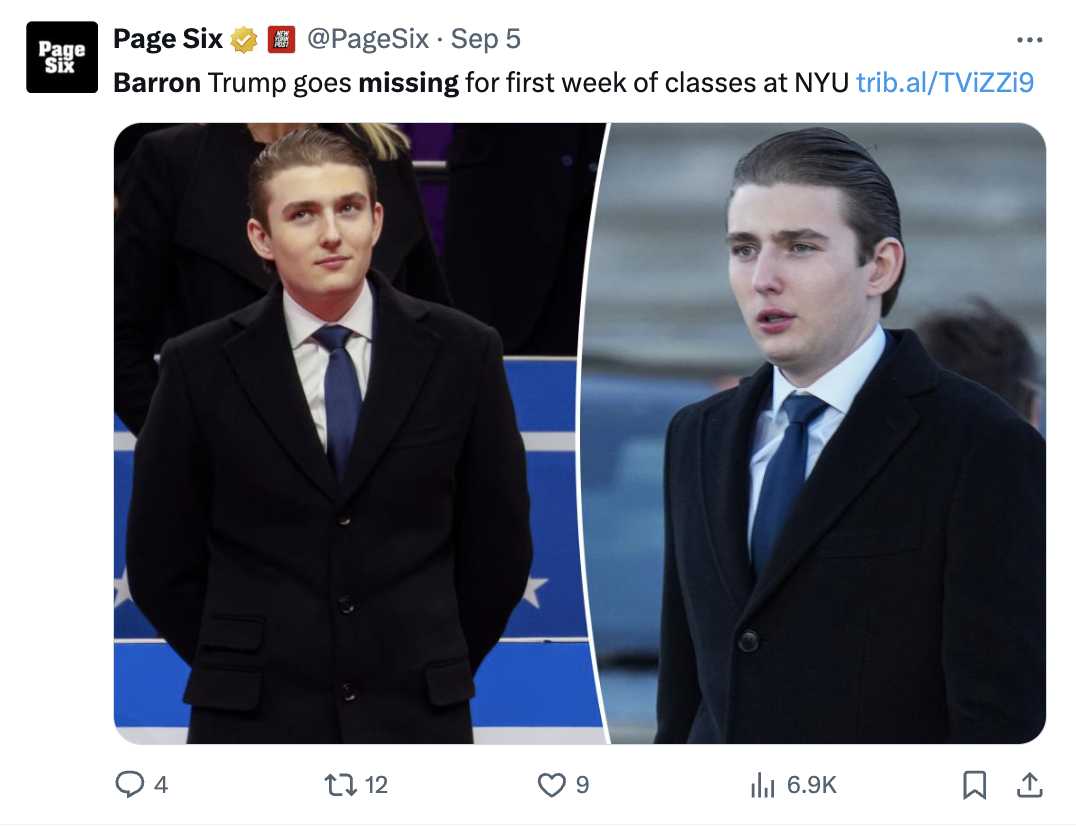Open the three-dot more options menu
1076x828 pixels.
click(1028, 41)
